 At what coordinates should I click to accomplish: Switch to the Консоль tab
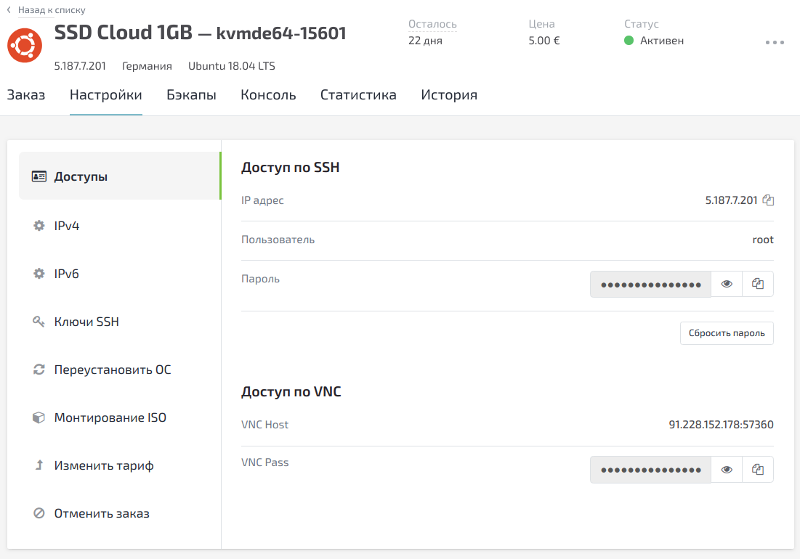(x=268, y=96)
